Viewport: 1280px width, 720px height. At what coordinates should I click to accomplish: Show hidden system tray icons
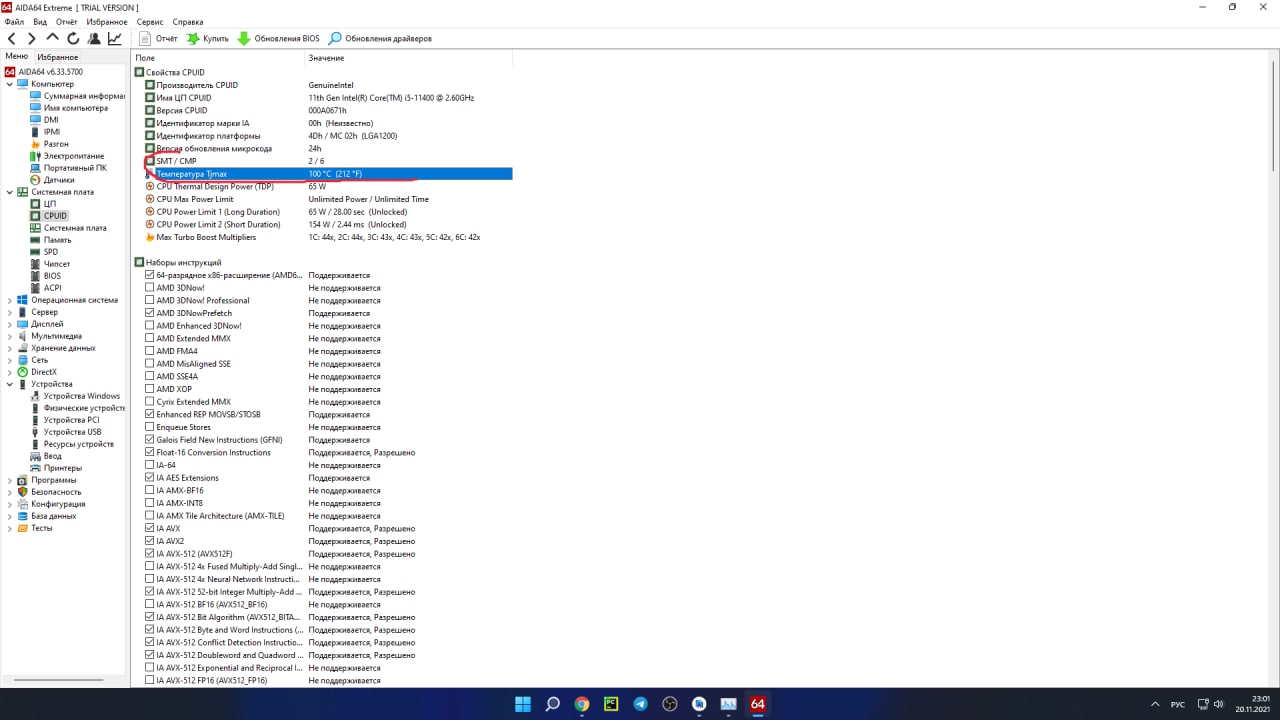click(x=1157, y=704)
